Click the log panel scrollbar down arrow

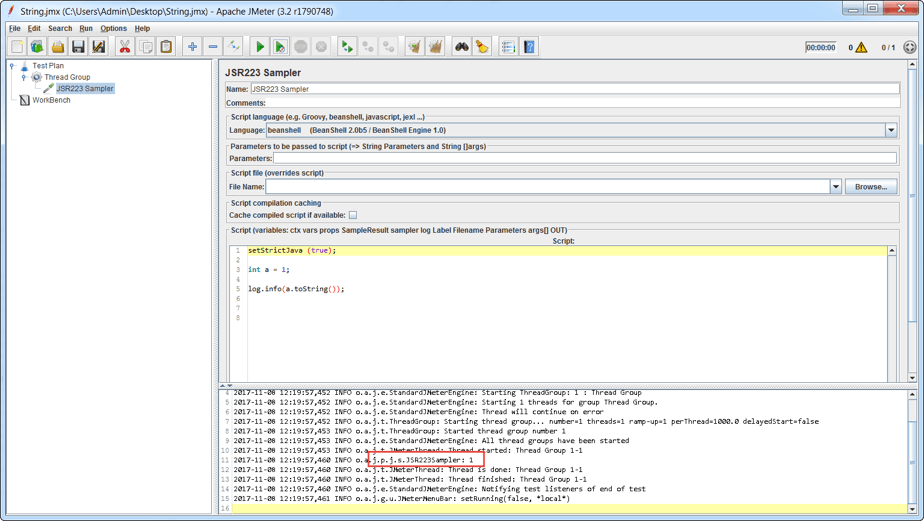(x=912, y=509)
